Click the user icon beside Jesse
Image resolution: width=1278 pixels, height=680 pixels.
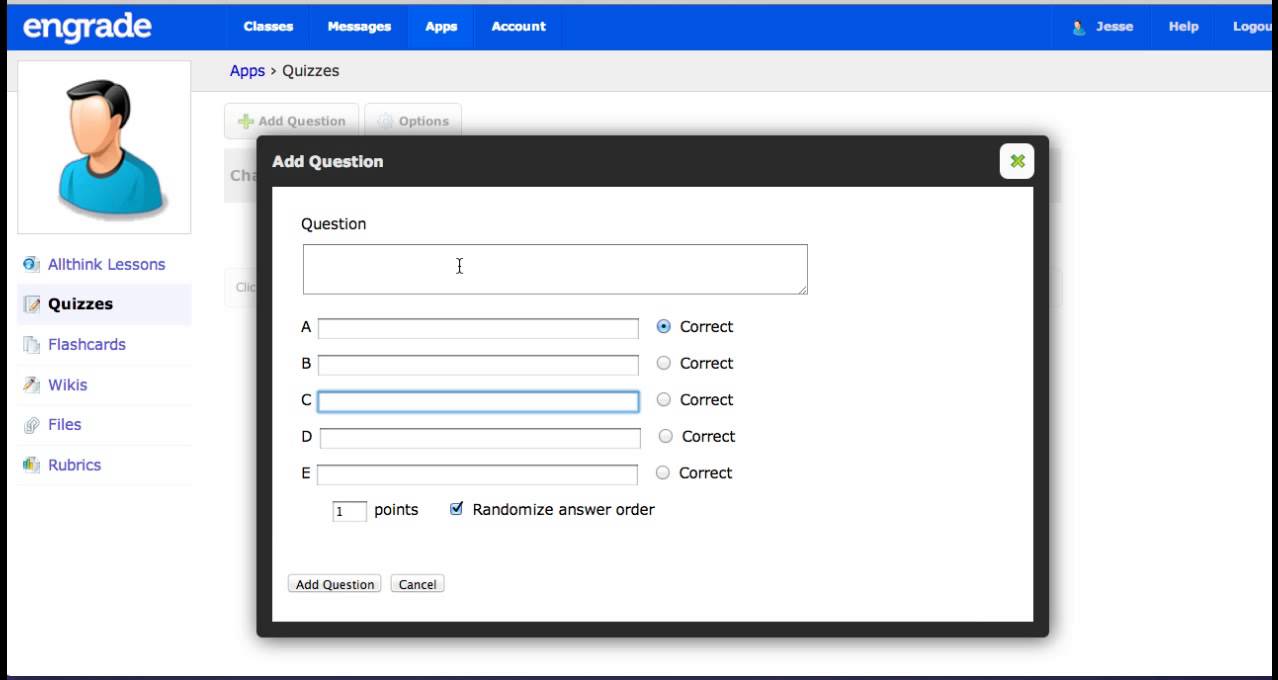click(x=1079, y=28)
